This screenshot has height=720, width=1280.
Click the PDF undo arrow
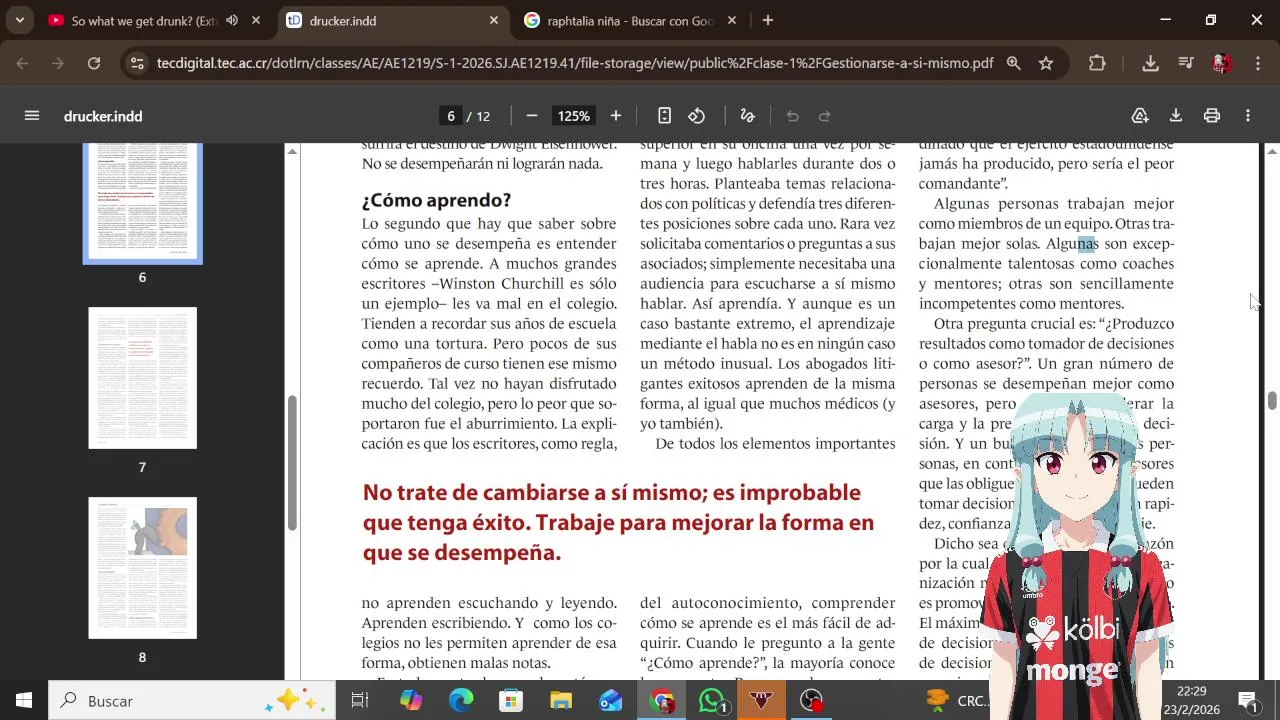(792, 116)
